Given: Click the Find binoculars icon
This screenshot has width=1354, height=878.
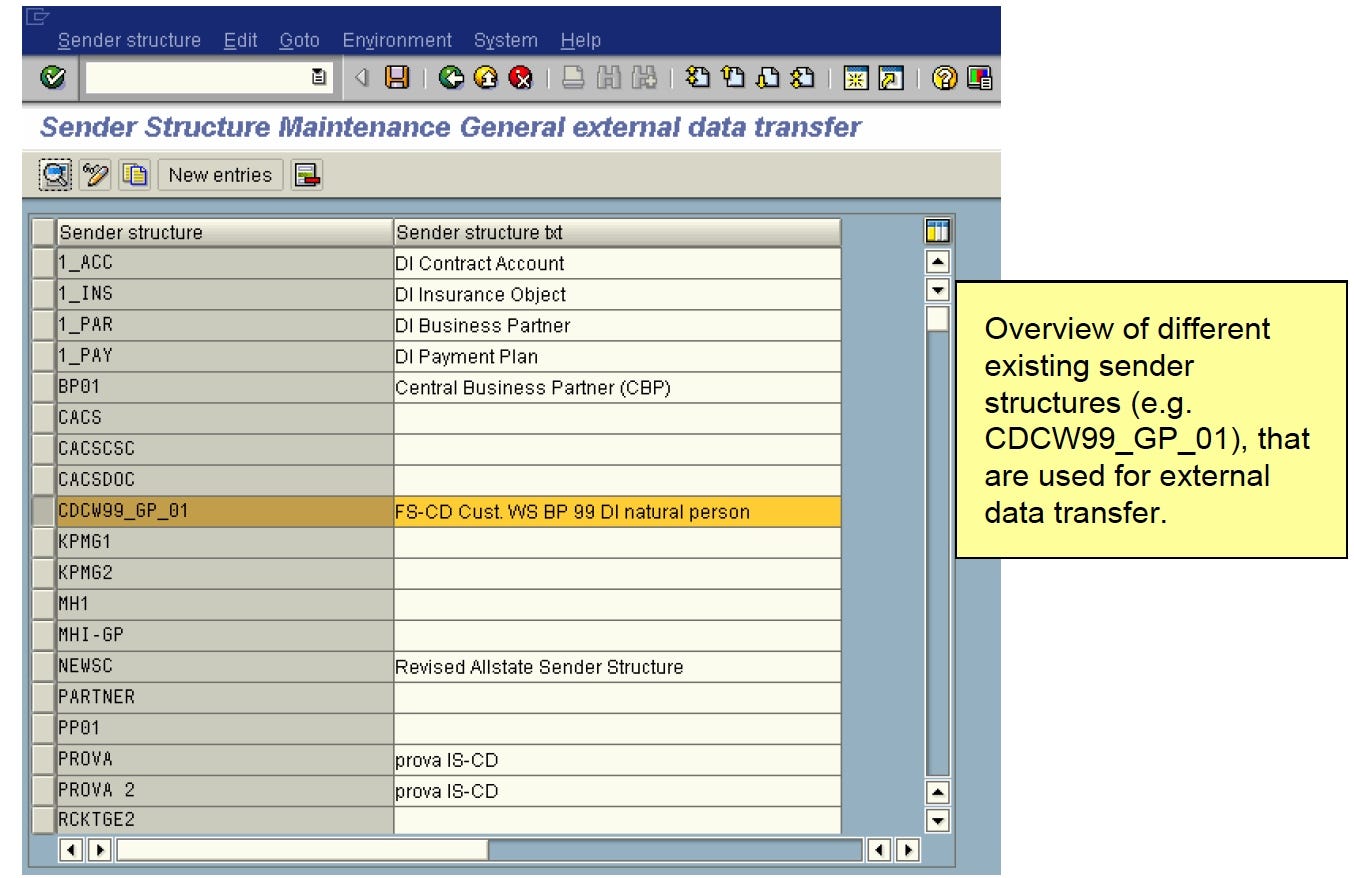Looking at the screenshot, I should 608,78.
